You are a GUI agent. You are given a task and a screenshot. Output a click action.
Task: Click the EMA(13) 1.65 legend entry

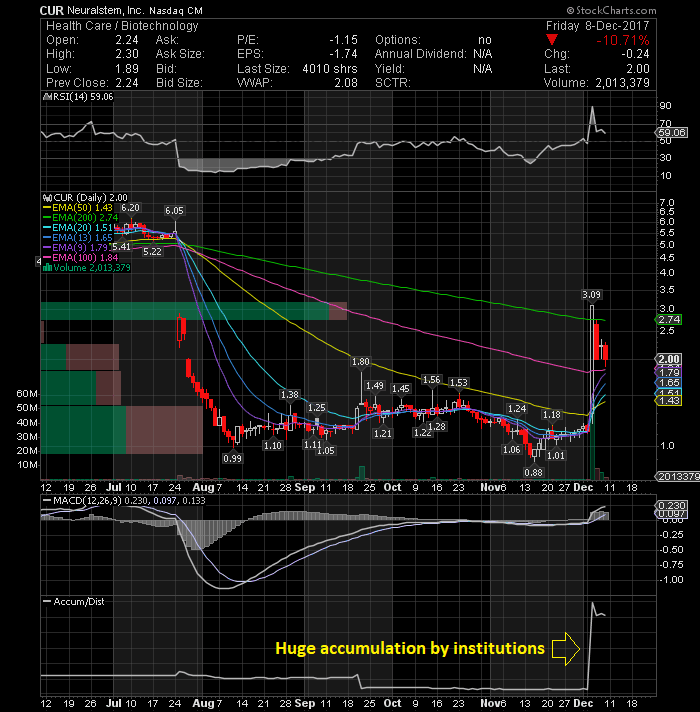coord(82,237)
